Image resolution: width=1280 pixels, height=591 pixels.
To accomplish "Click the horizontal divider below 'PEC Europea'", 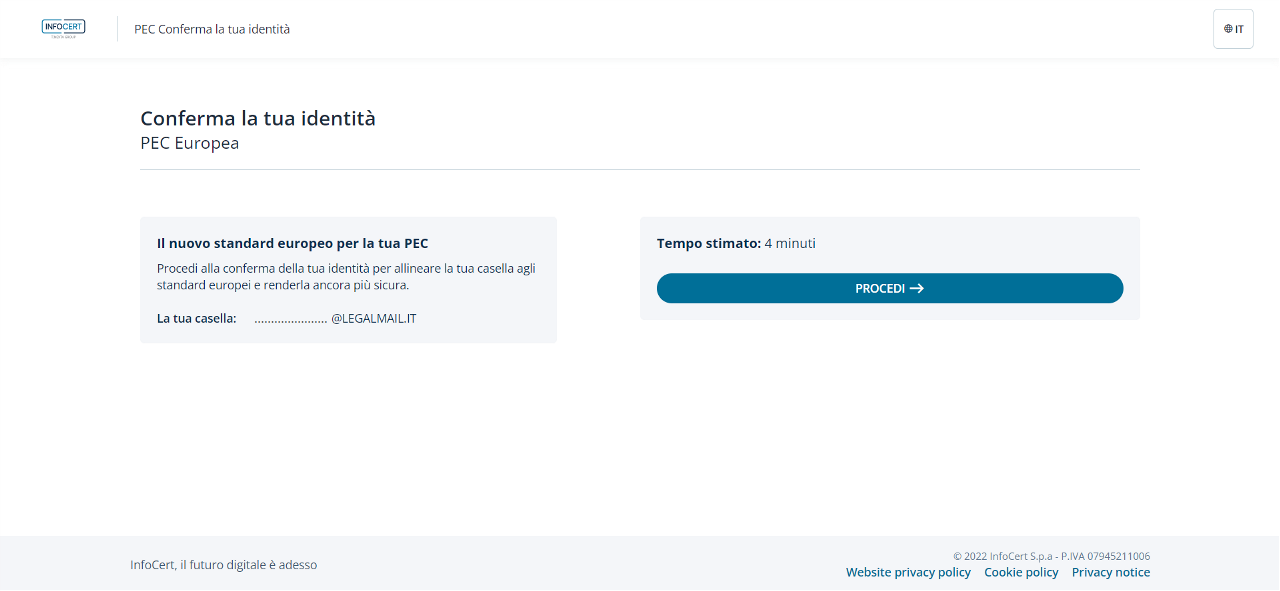I will [x=640, y=170].
